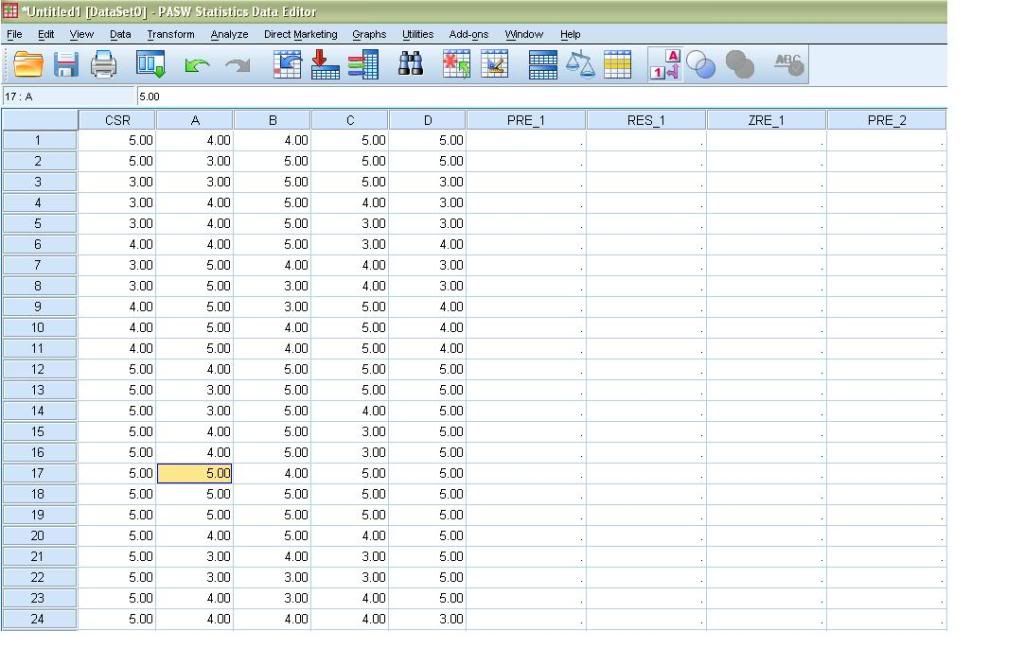Click the empty PRE_1 cell in row 2
Screen dimensions: 1024x666
coord(526,161)
